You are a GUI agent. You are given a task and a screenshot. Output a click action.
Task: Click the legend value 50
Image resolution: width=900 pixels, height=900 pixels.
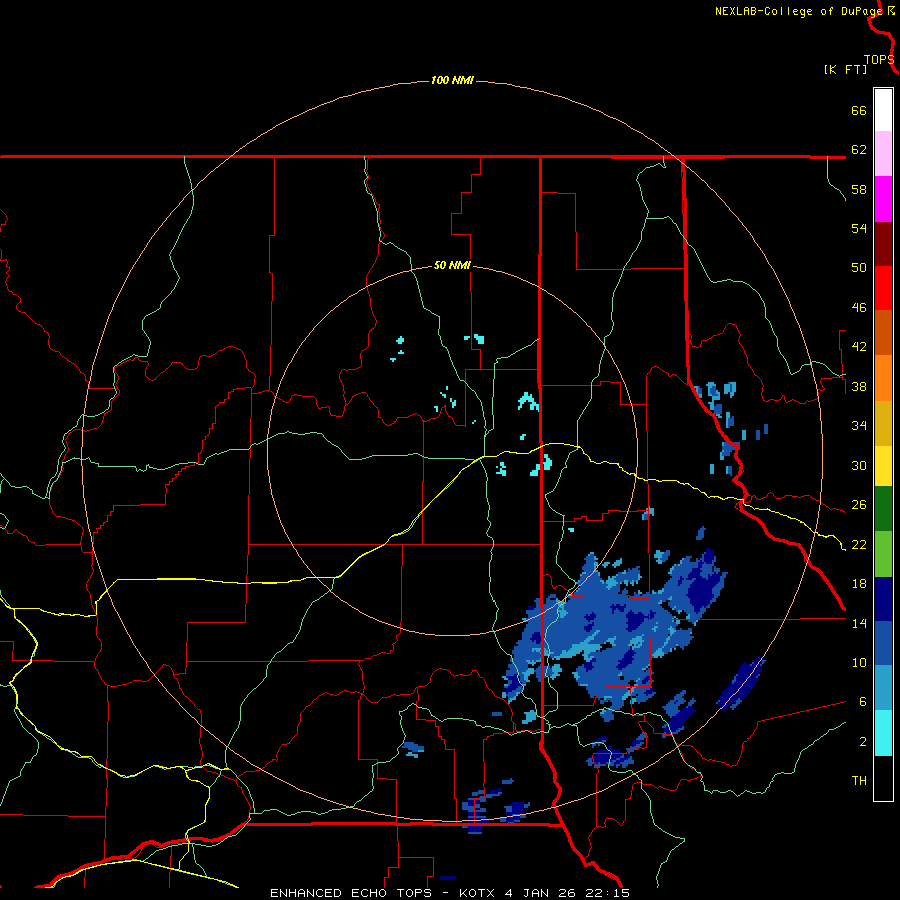pos(859,268)
